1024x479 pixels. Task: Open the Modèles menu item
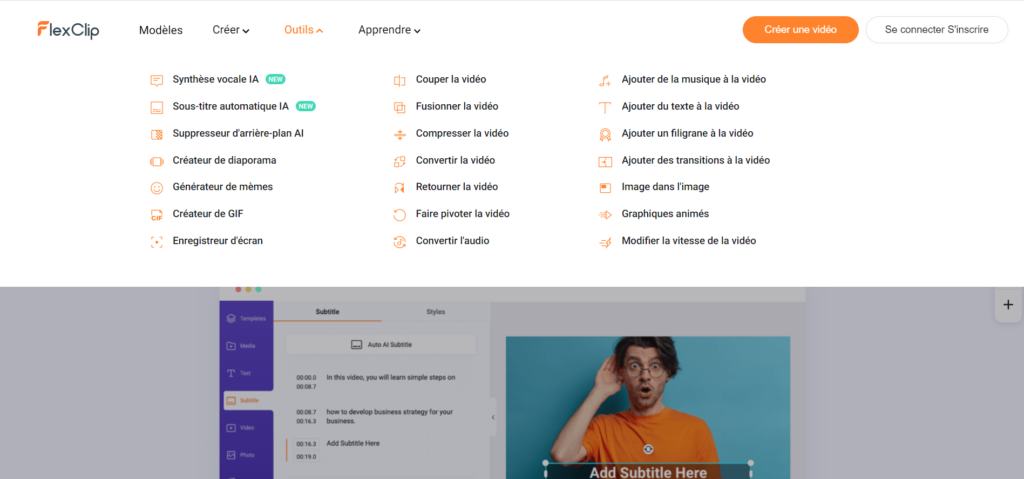coord(160,30)
